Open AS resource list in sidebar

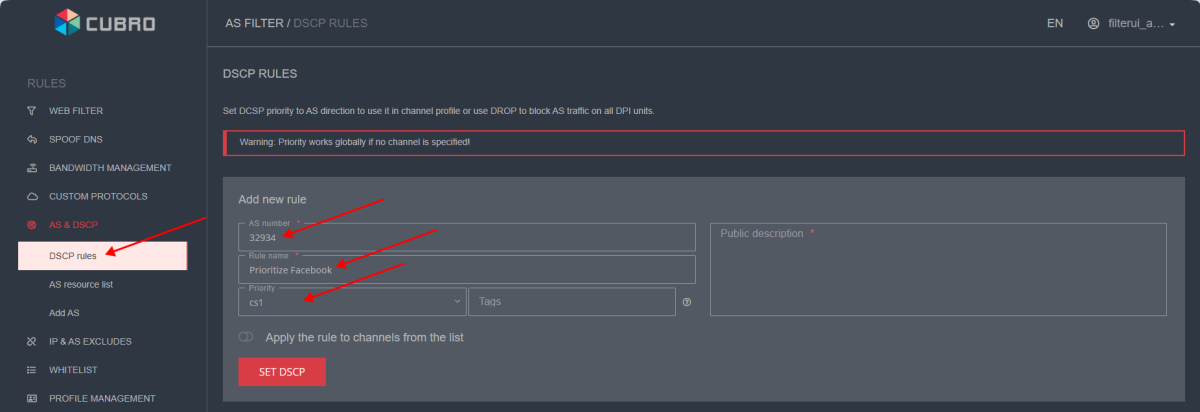(81, 285)
